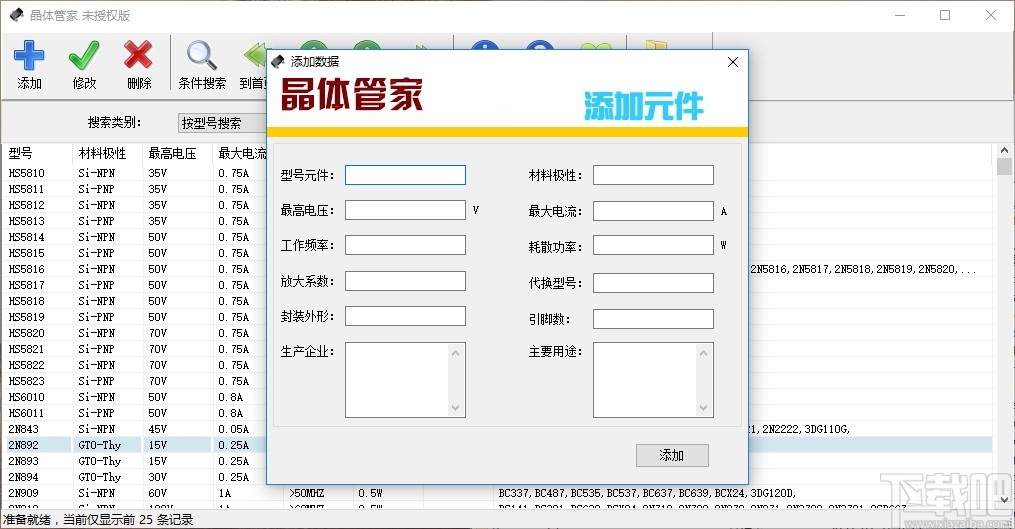Focus the 代换型号 text field

653,283
